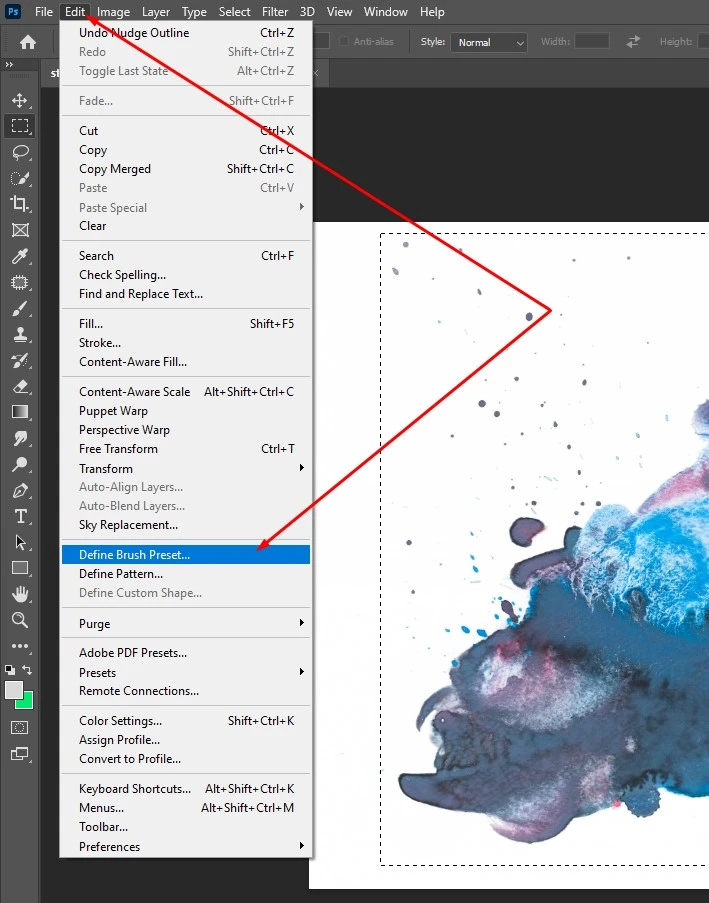Expand the Transform submenu
Image resolution: width=709 pixels, height=903 pixels.
[186, 468]
